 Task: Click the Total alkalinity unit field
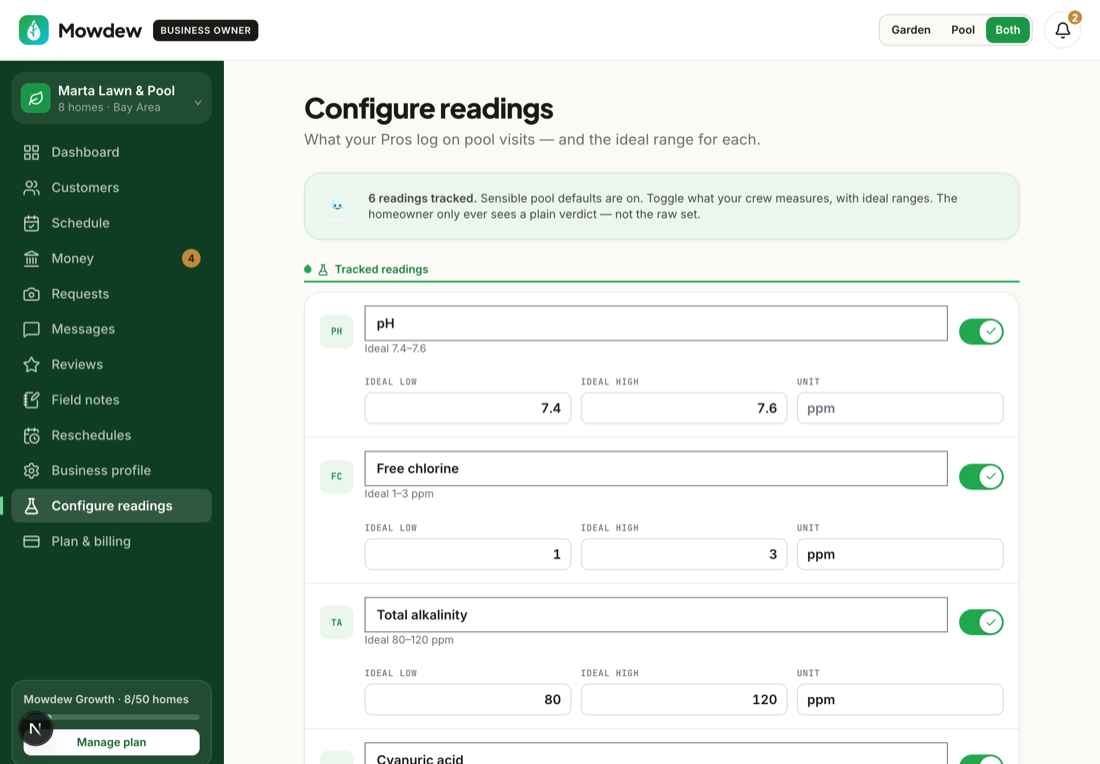900,699
